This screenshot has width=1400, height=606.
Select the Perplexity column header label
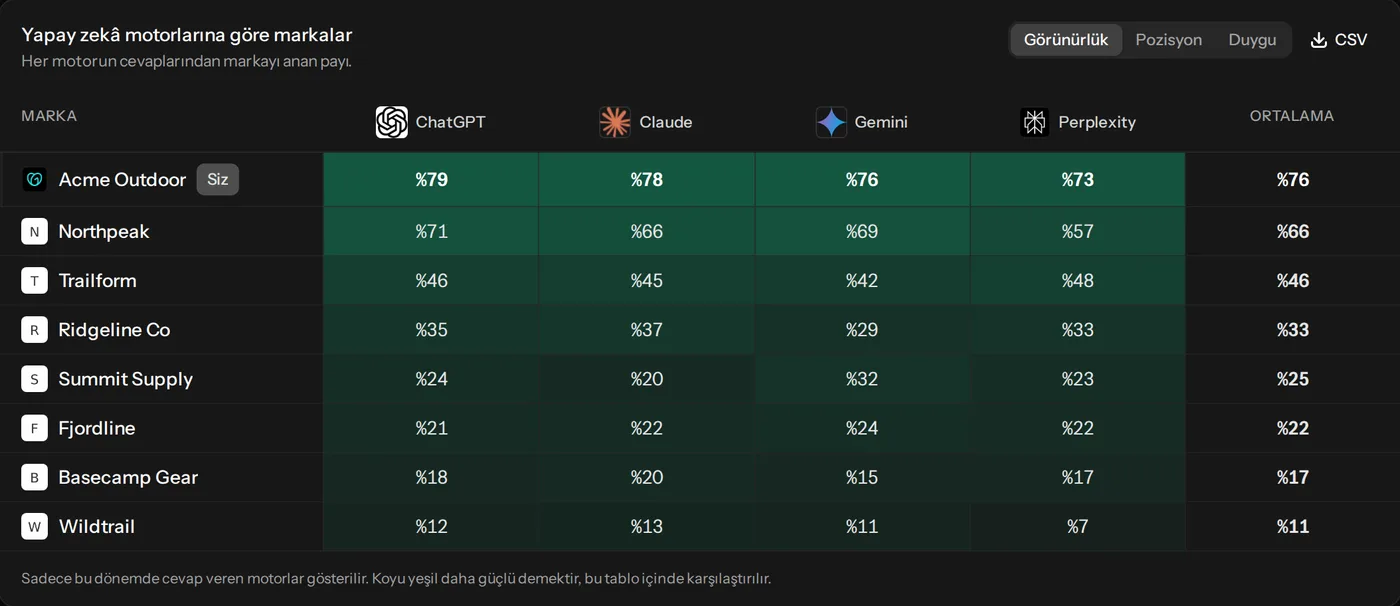[1097, 122]
